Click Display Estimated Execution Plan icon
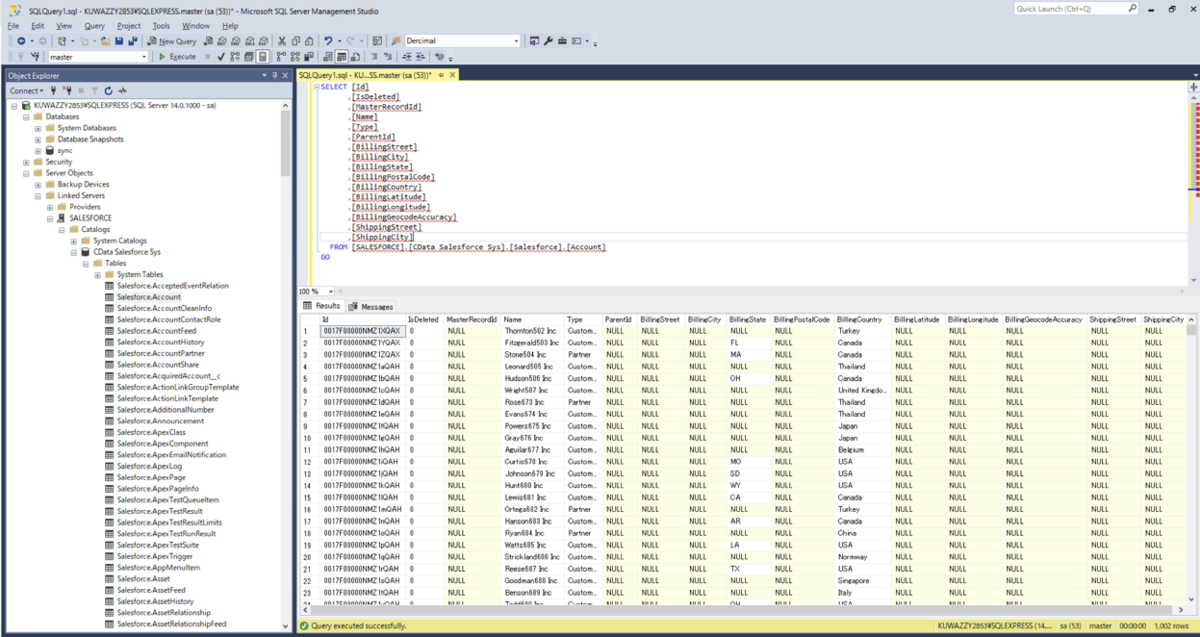1200x637 pixels. (234, 57)
